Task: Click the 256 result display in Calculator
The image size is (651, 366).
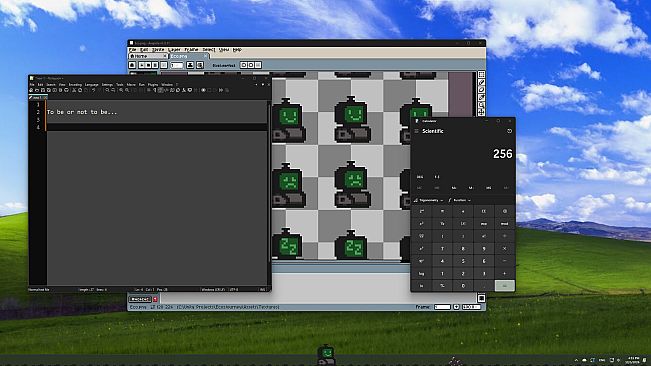Action: pyautogui.click(x=503, y=154)
